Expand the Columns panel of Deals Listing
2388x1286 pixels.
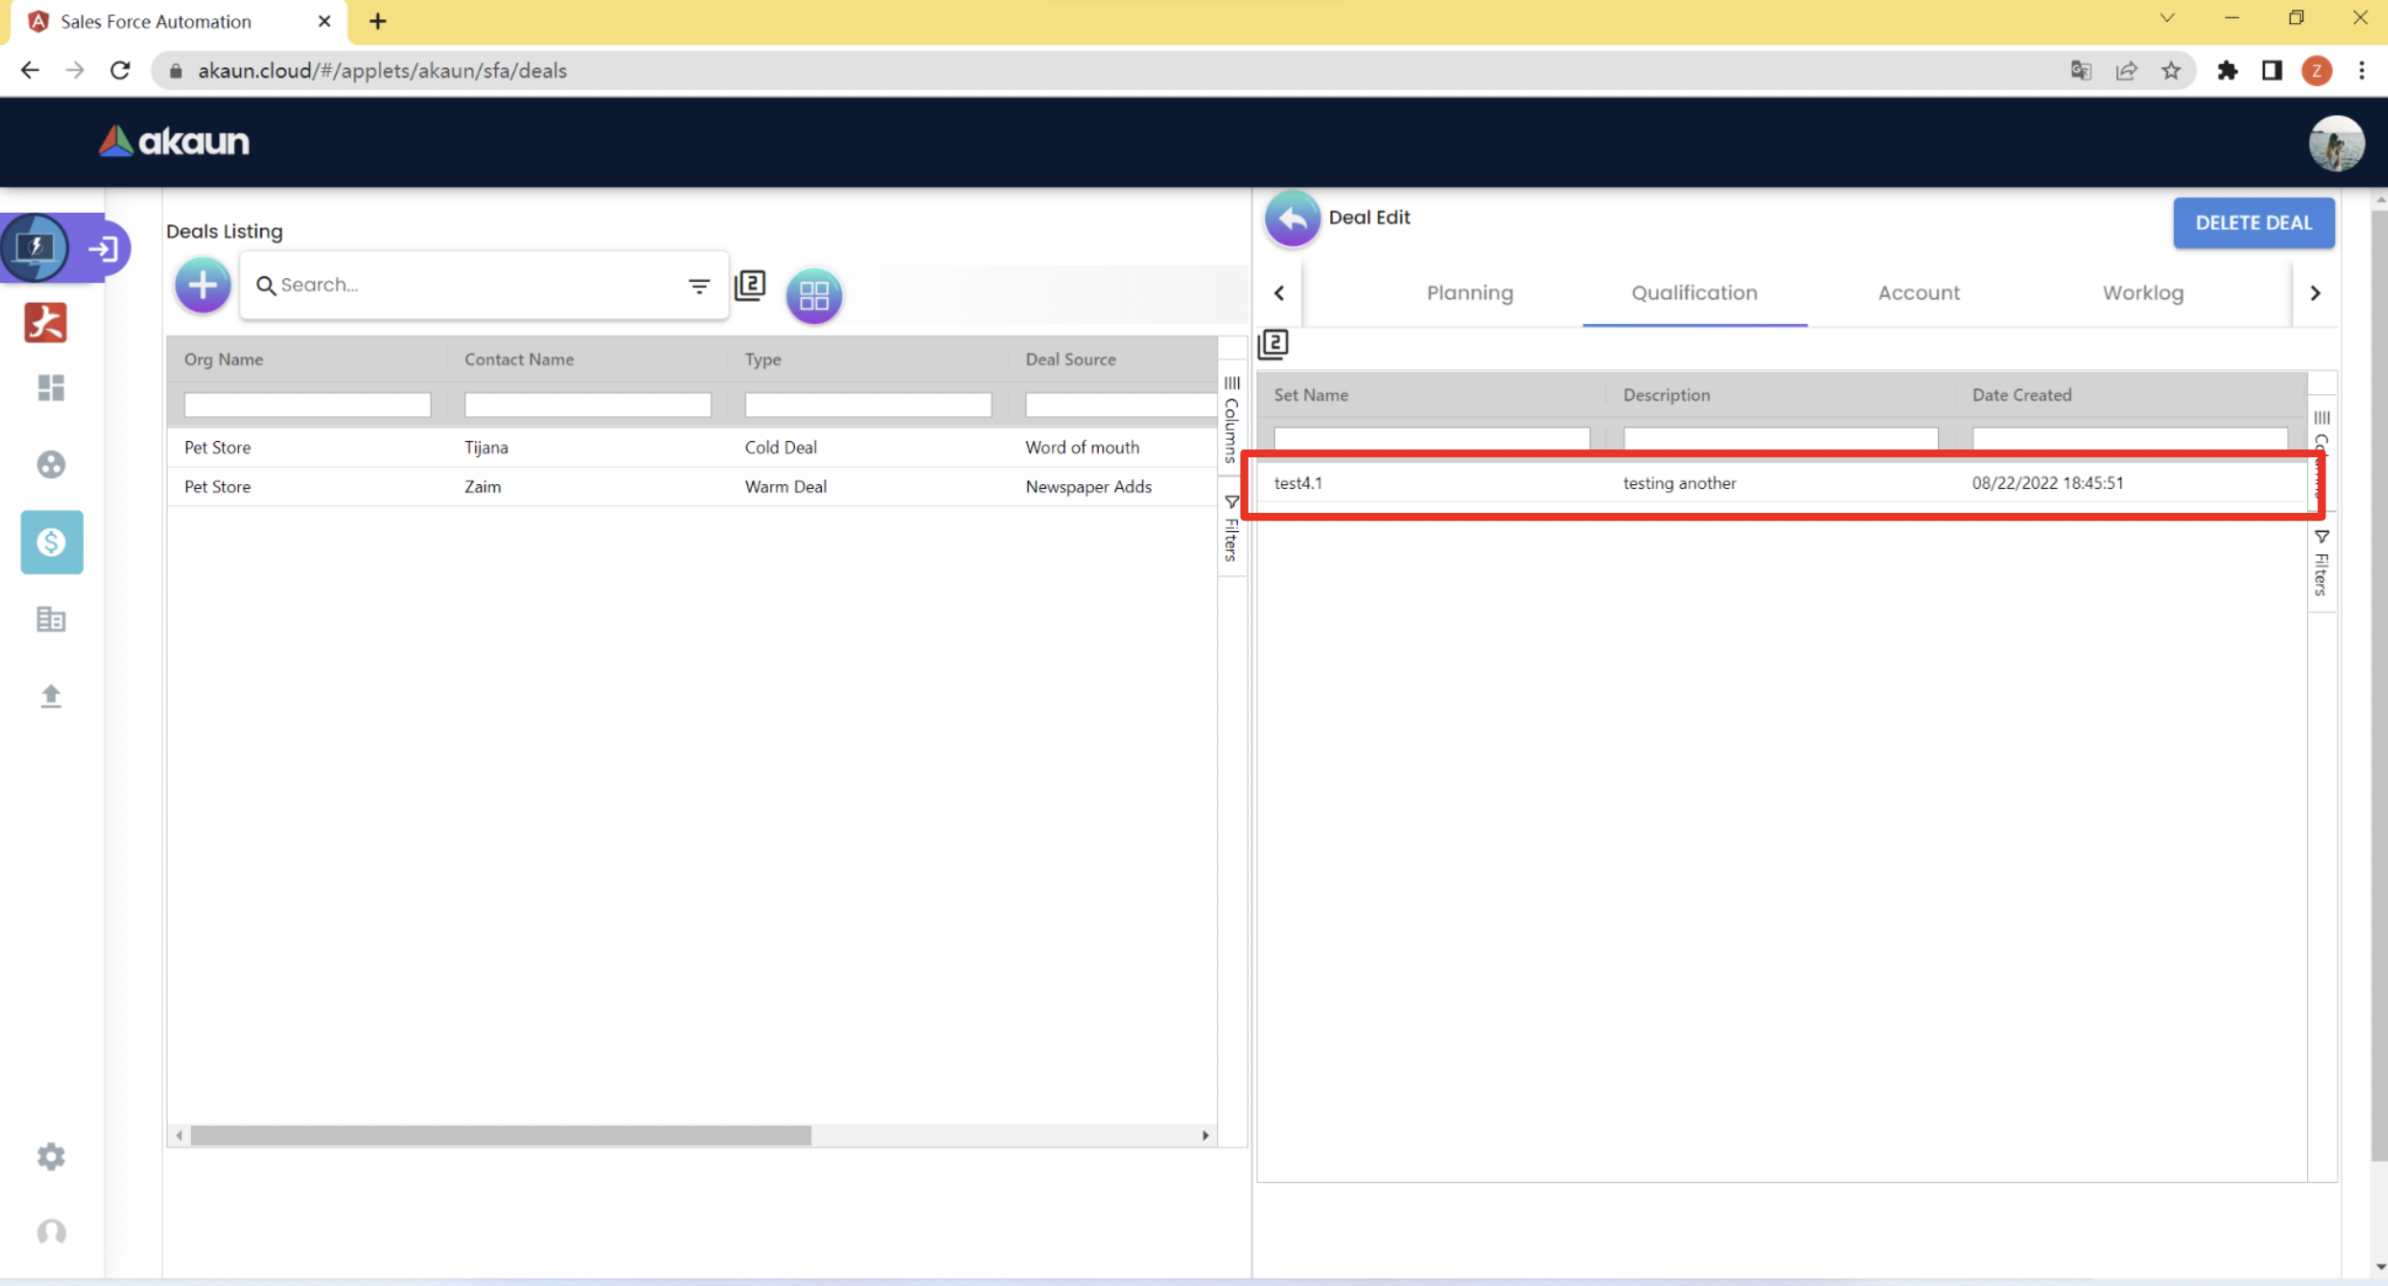tap(1231, 420)
